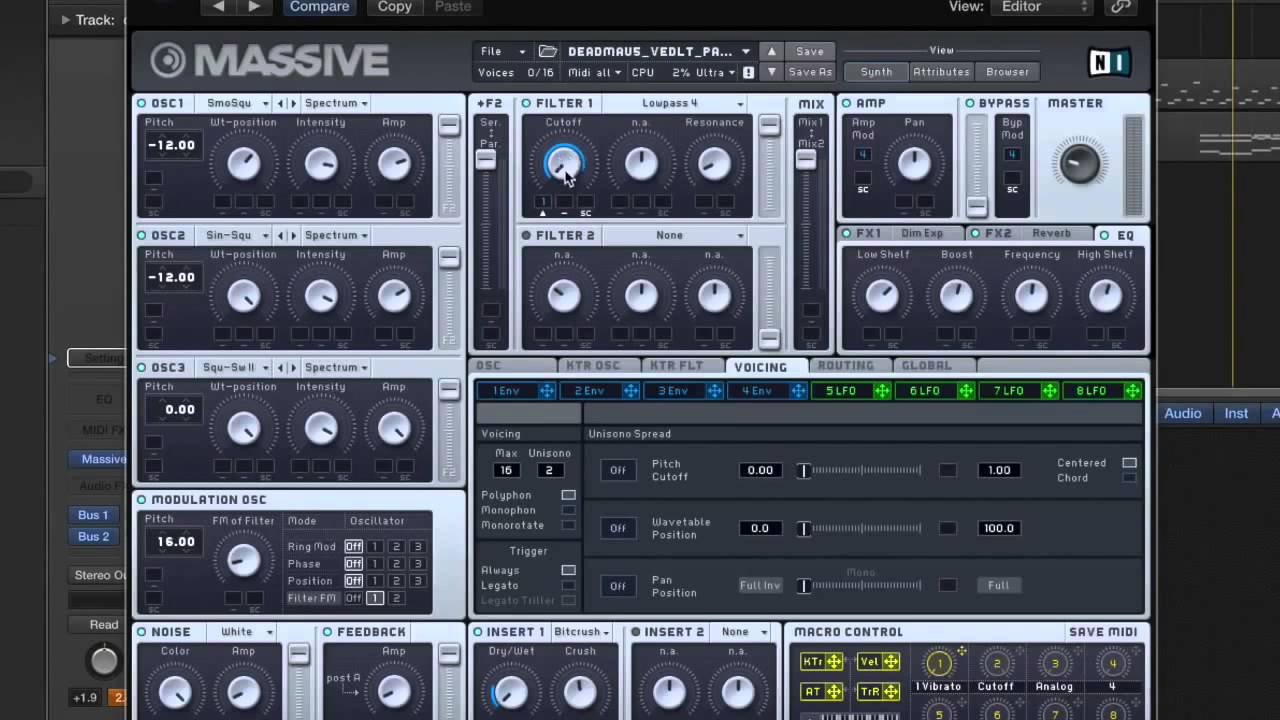Click the plugin link chain icon
Image resolution: width=1280 pixels, height=720 pixels.
click(x=1121, y=7)
